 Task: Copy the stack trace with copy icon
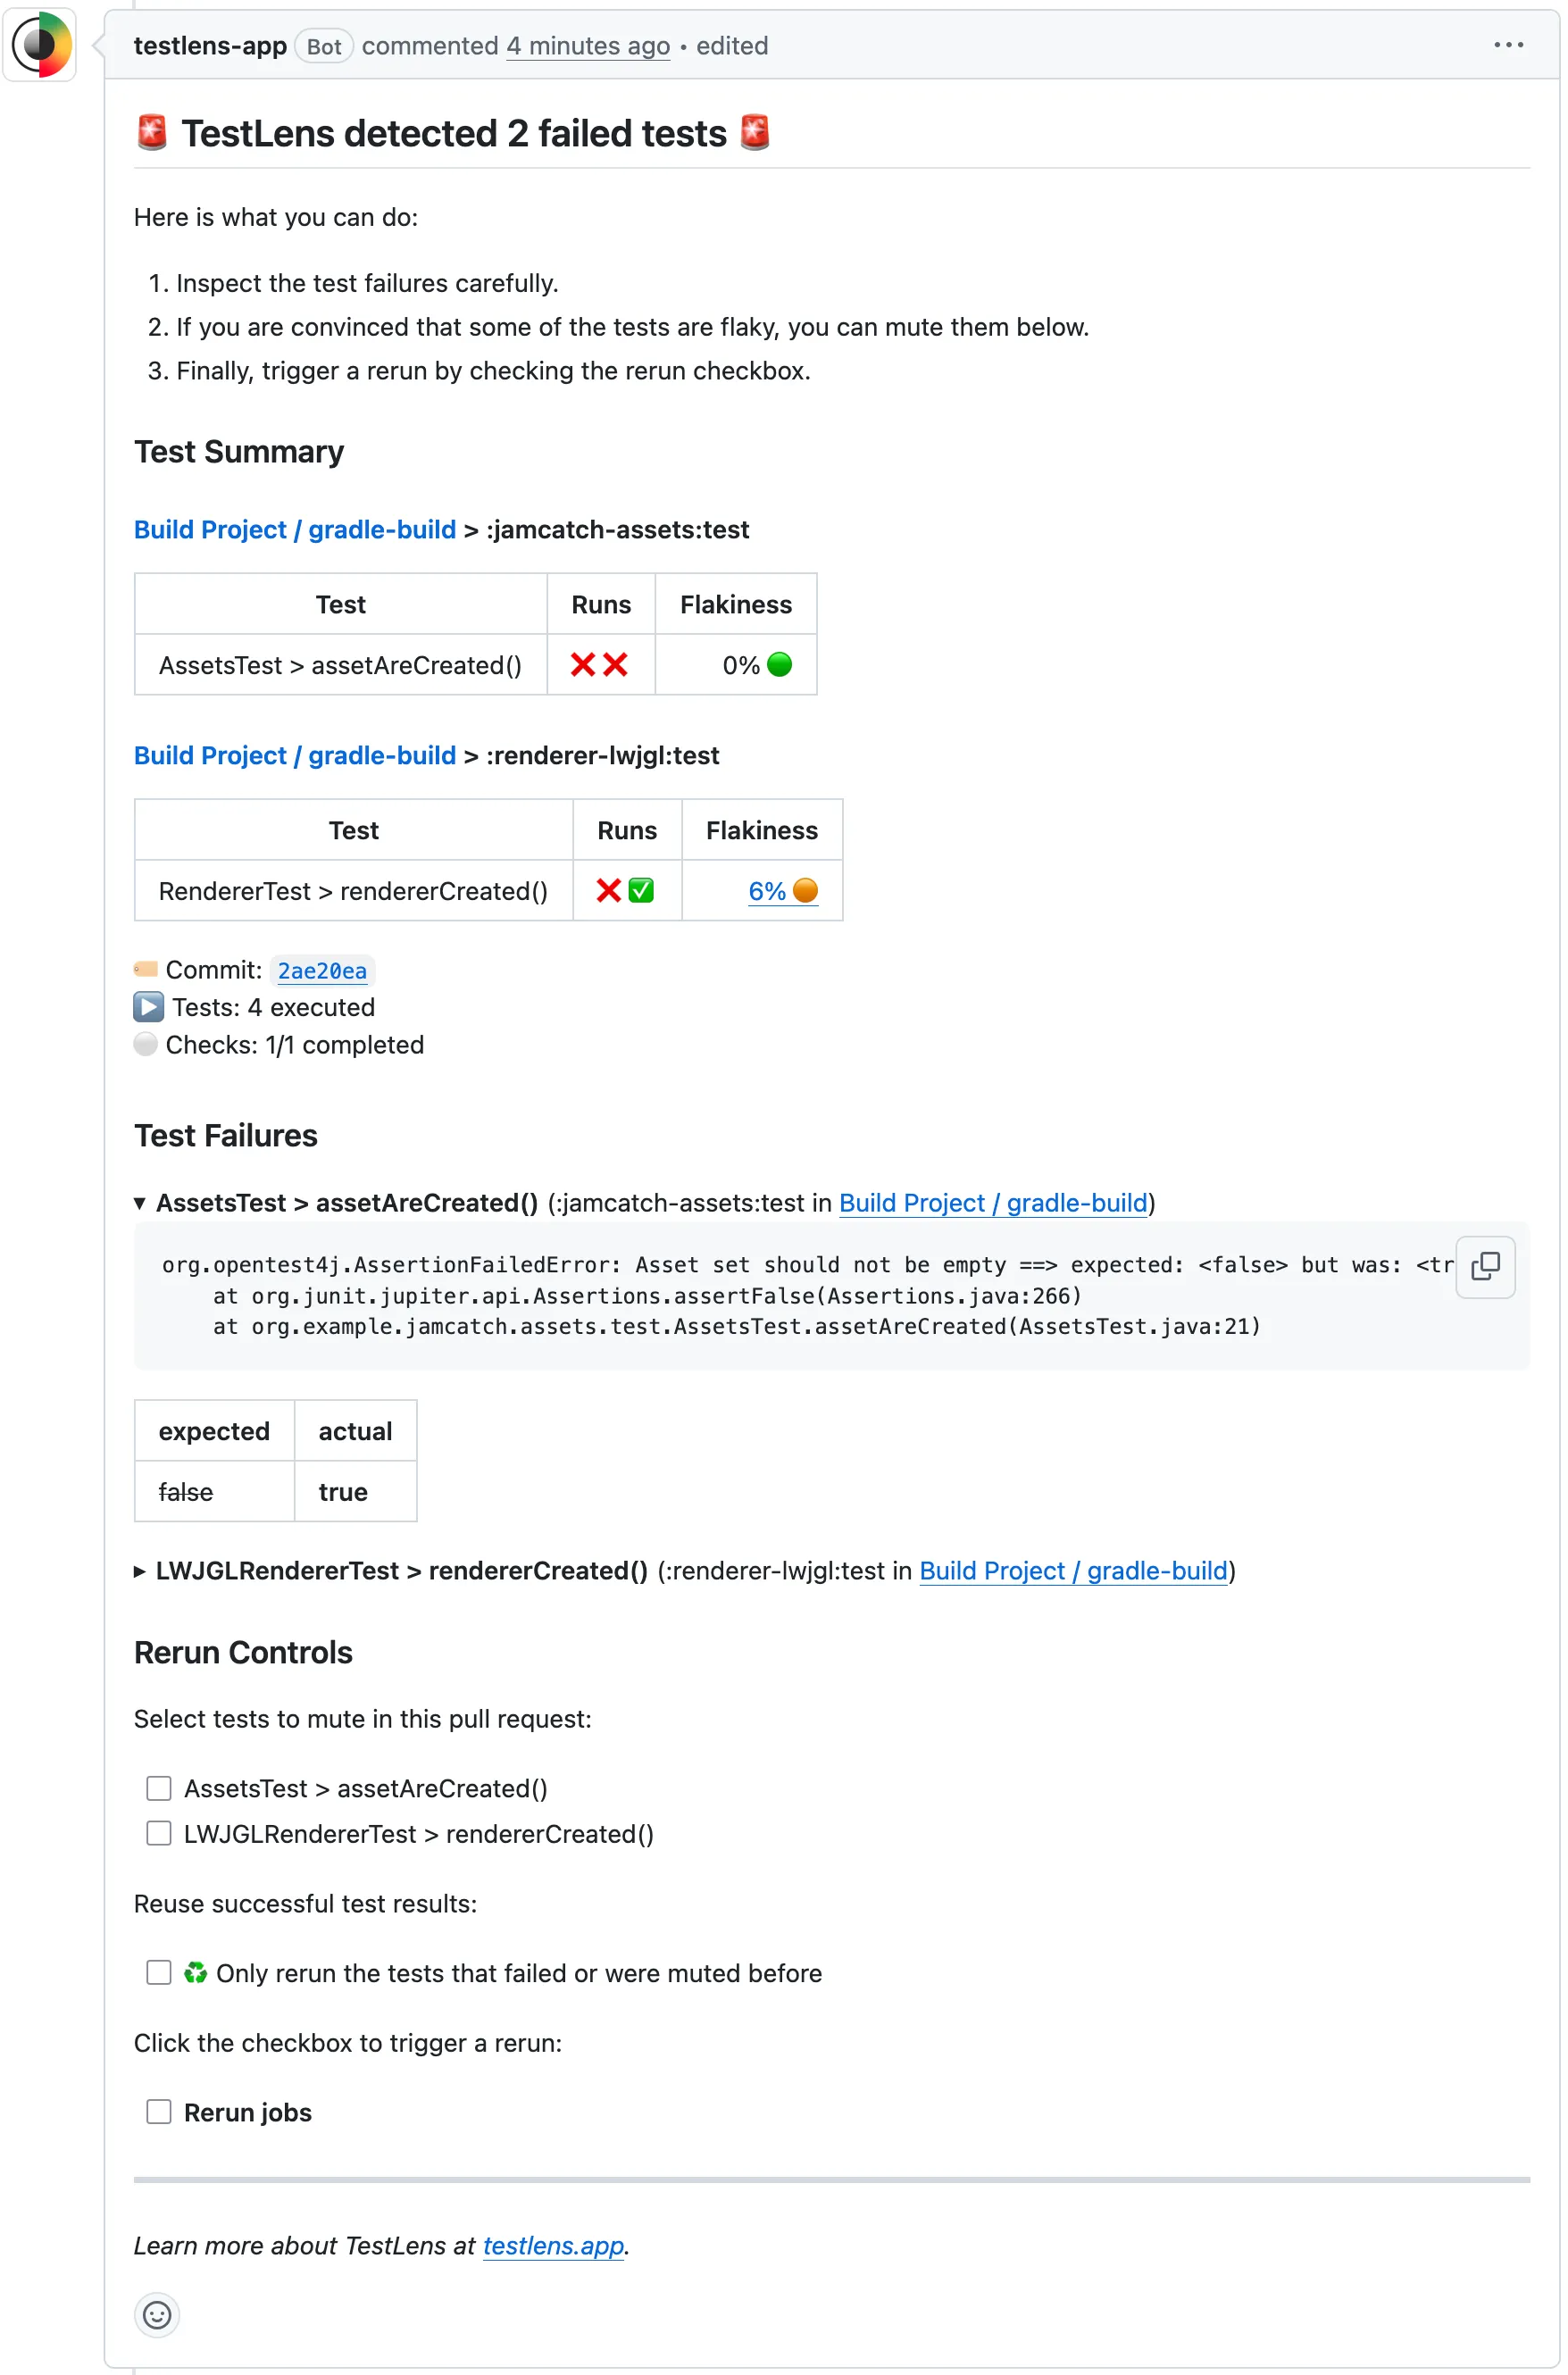click(x=1485, y=1266)
